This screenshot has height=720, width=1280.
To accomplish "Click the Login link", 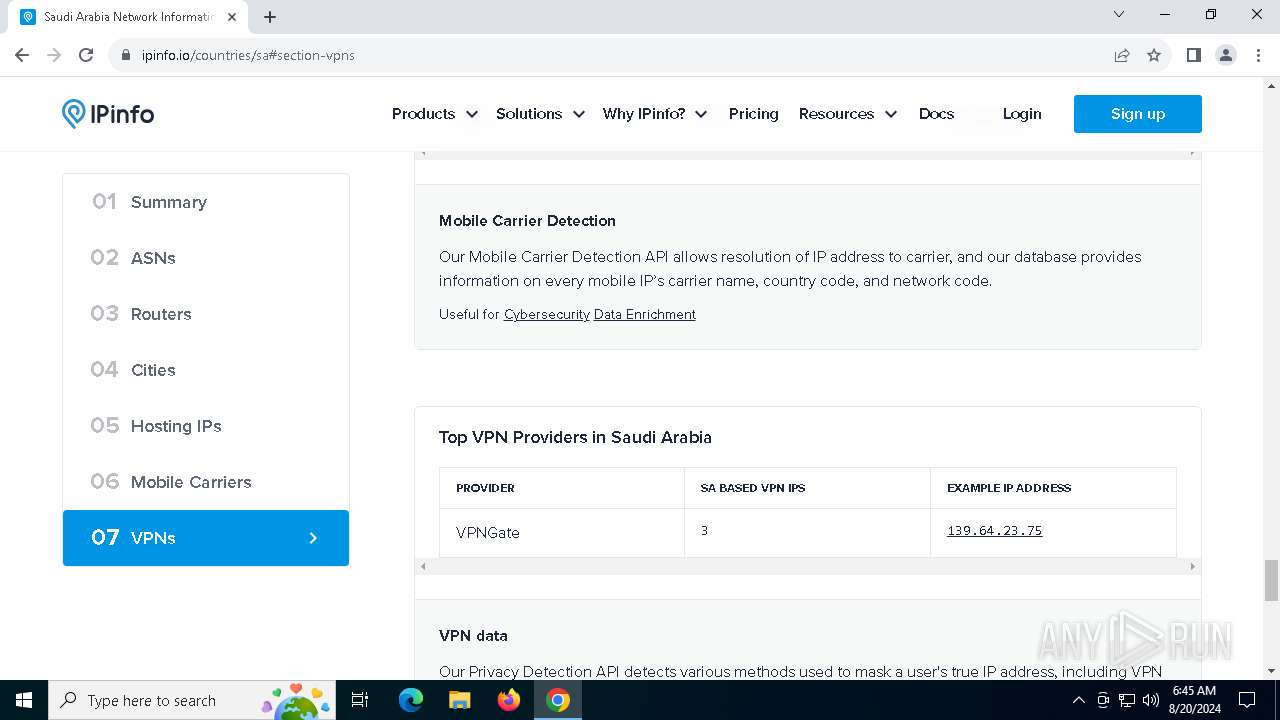I will tap(1022, 114).
